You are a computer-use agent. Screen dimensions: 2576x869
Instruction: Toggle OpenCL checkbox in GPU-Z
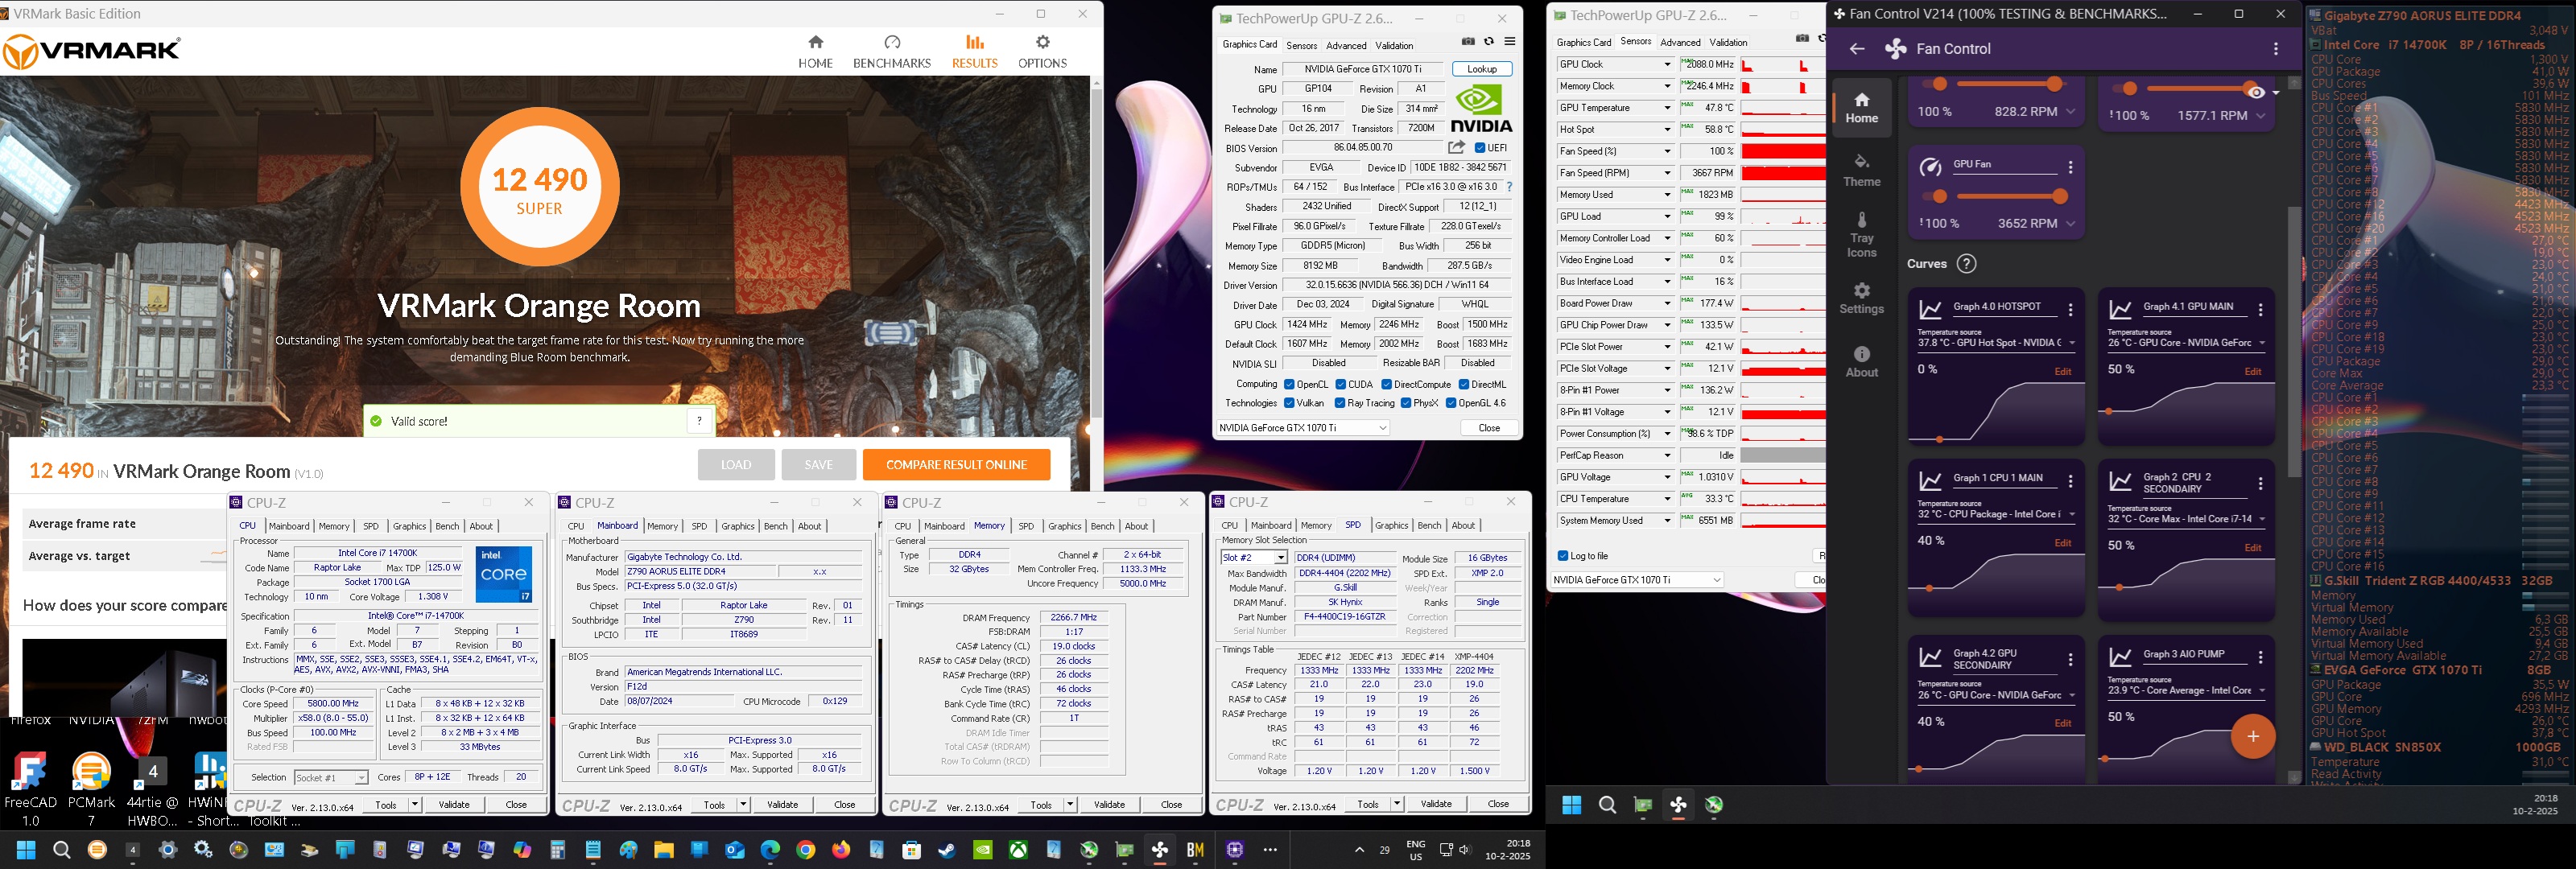(1289, 384)
